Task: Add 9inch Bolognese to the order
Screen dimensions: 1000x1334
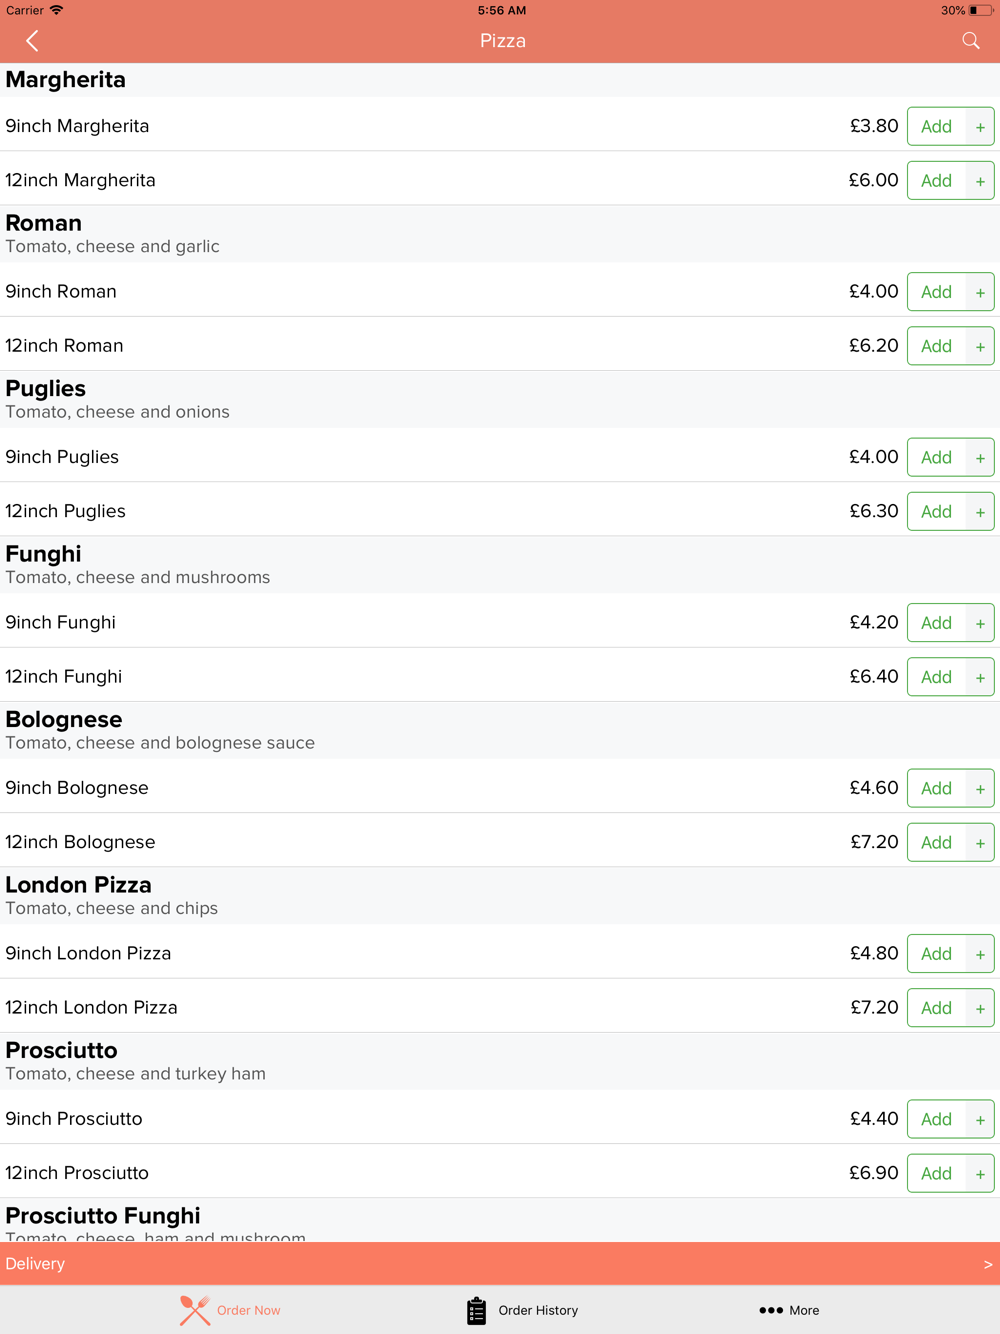Action: 937,789
